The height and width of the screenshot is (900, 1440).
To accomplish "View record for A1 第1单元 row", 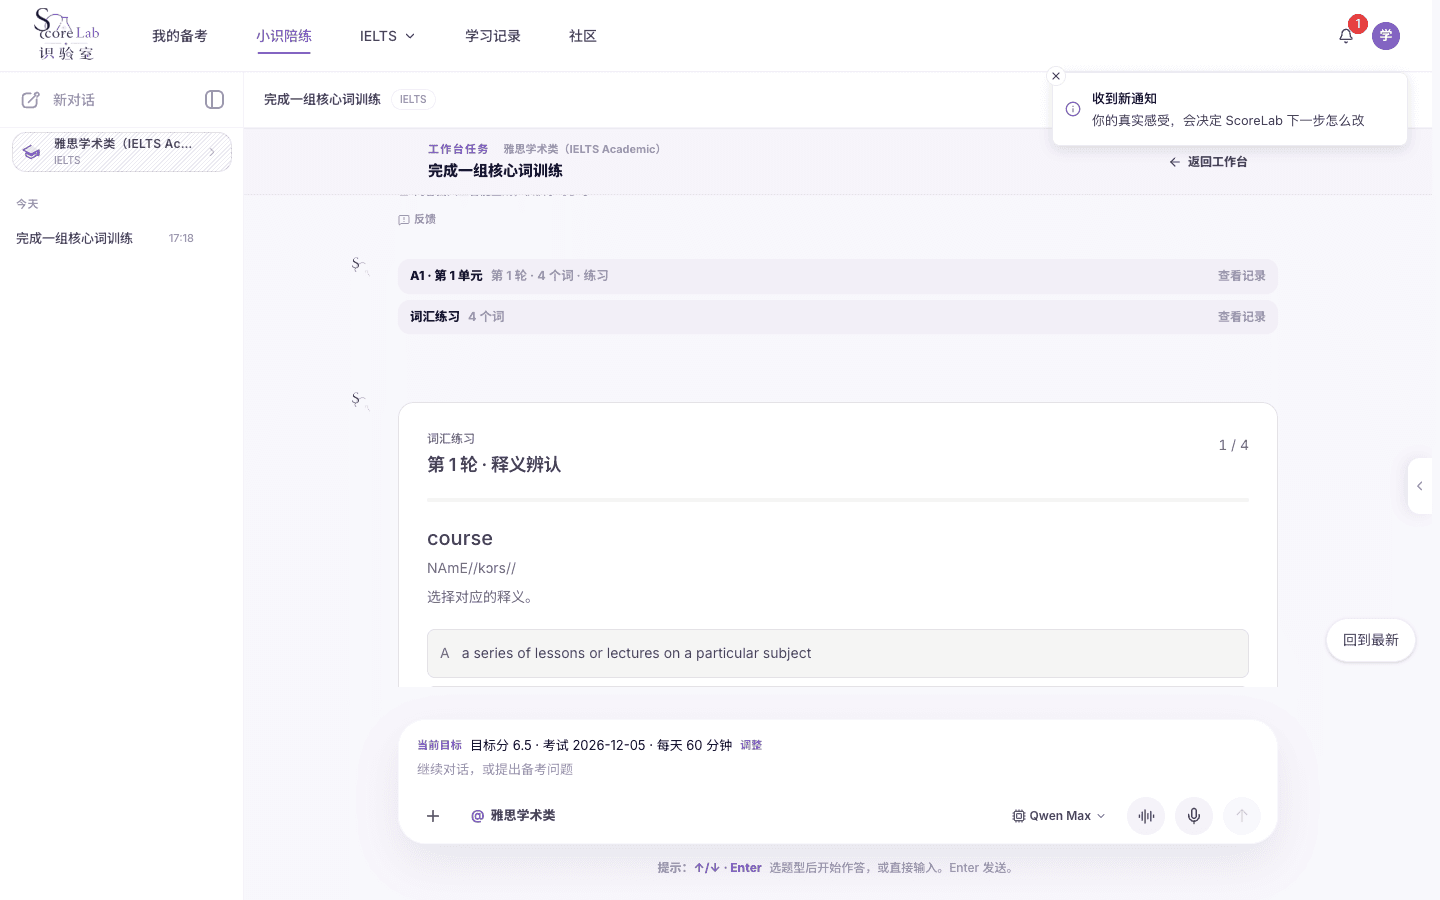I will tap(1242, 276).
